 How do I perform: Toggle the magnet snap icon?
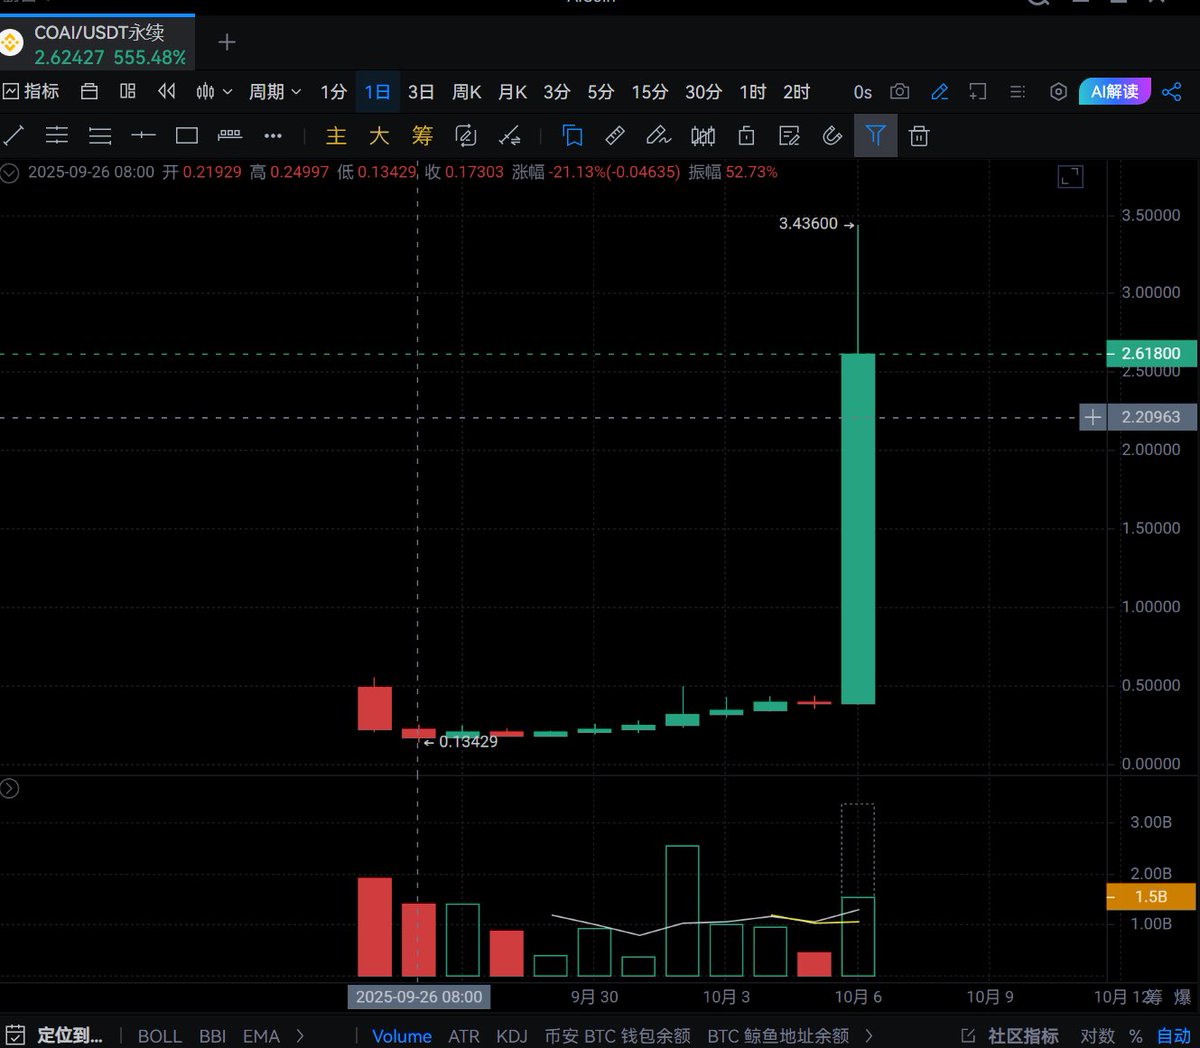(832, 136)
